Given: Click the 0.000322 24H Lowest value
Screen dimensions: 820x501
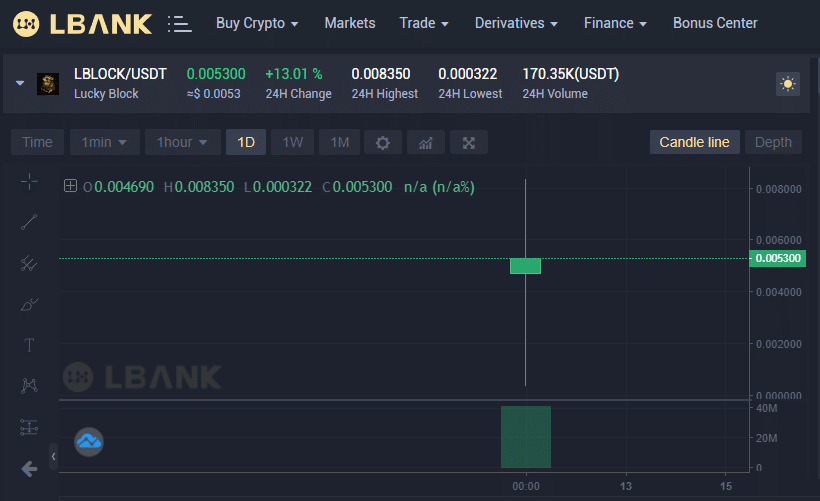Looking at the screenshot, I should pyautogui.click(x=468, y=74).
